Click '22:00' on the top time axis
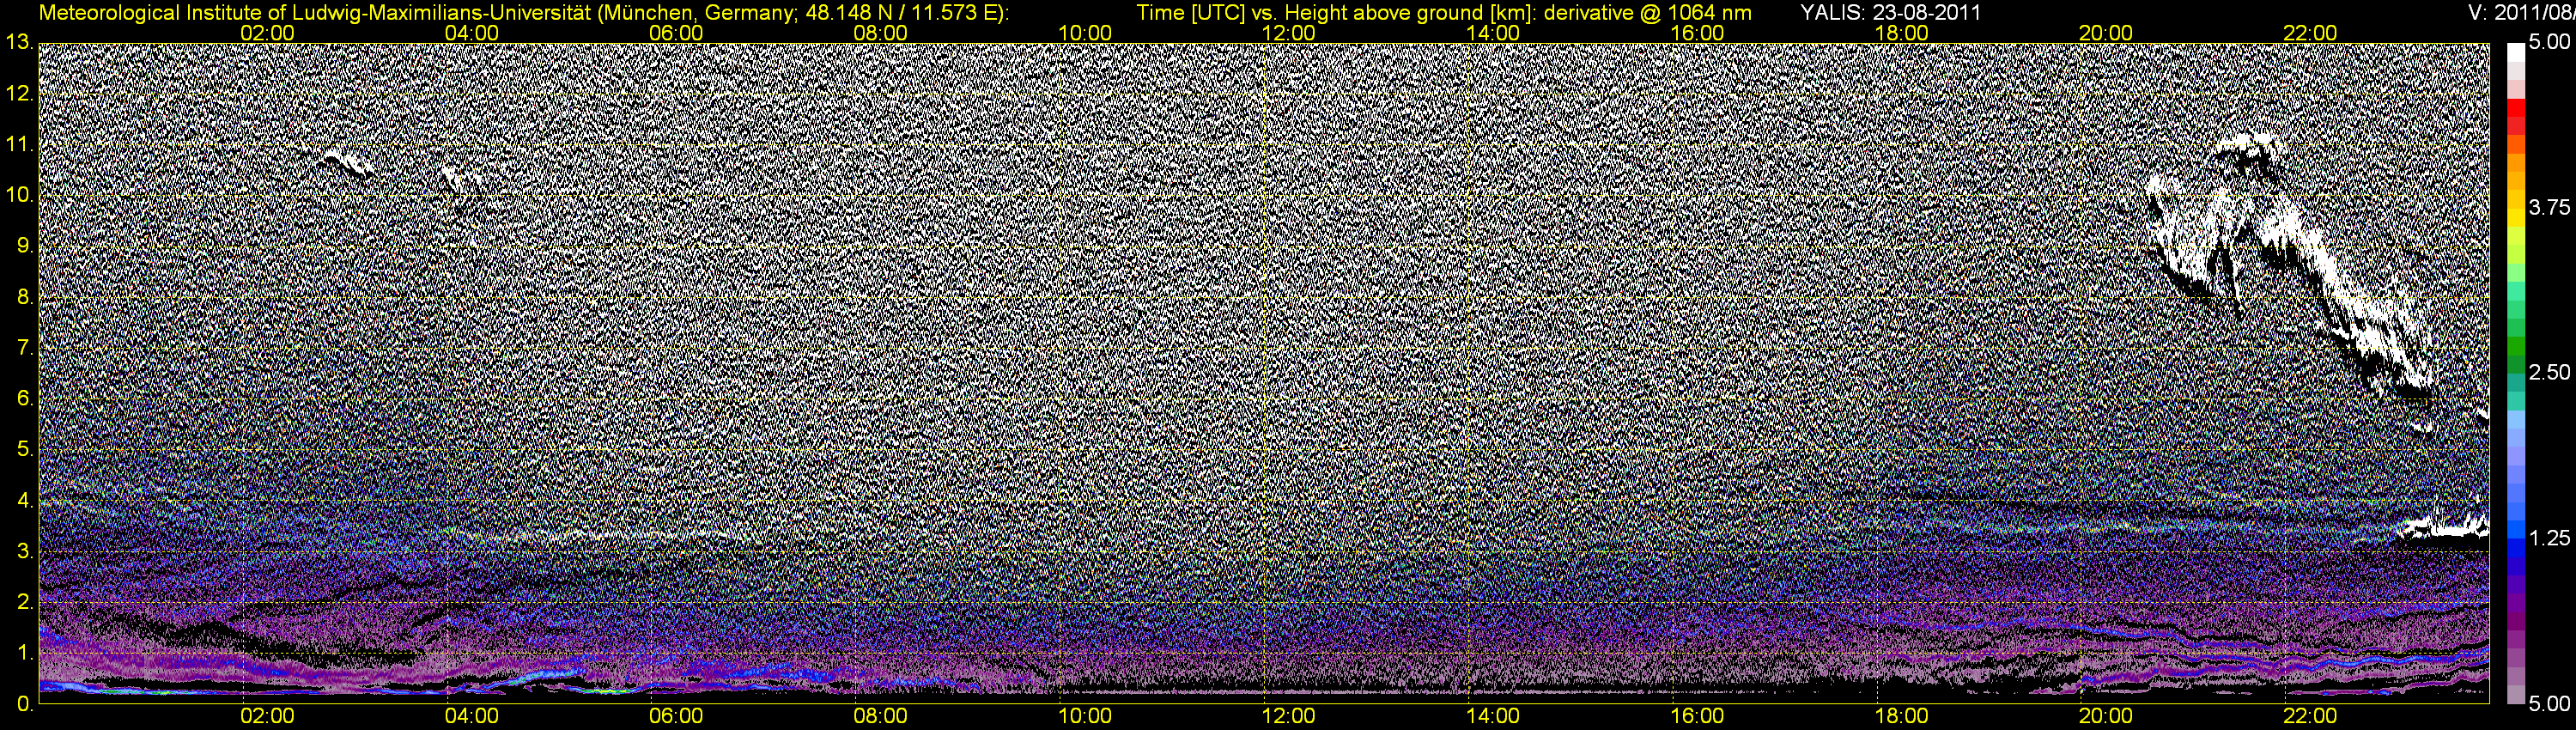The height and width of the screenshot is (730, 2576). tap(2310, 33)
